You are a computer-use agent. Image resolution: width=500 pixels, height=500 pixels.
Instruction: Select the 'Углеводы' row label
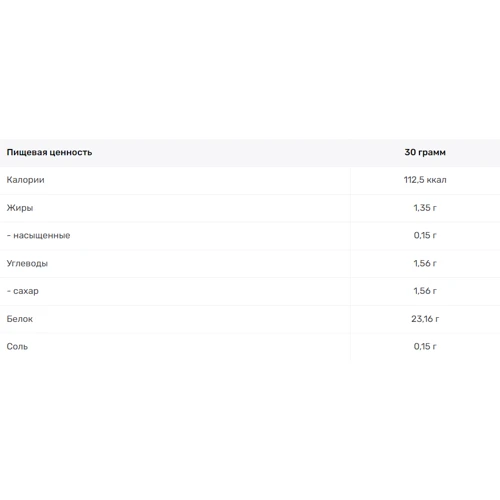click(27, 263)
